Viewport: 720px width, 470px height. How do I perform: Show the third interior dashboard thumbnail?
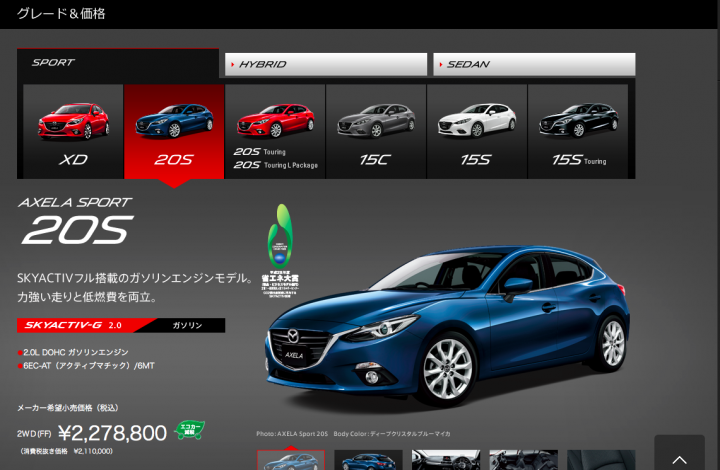446,460
